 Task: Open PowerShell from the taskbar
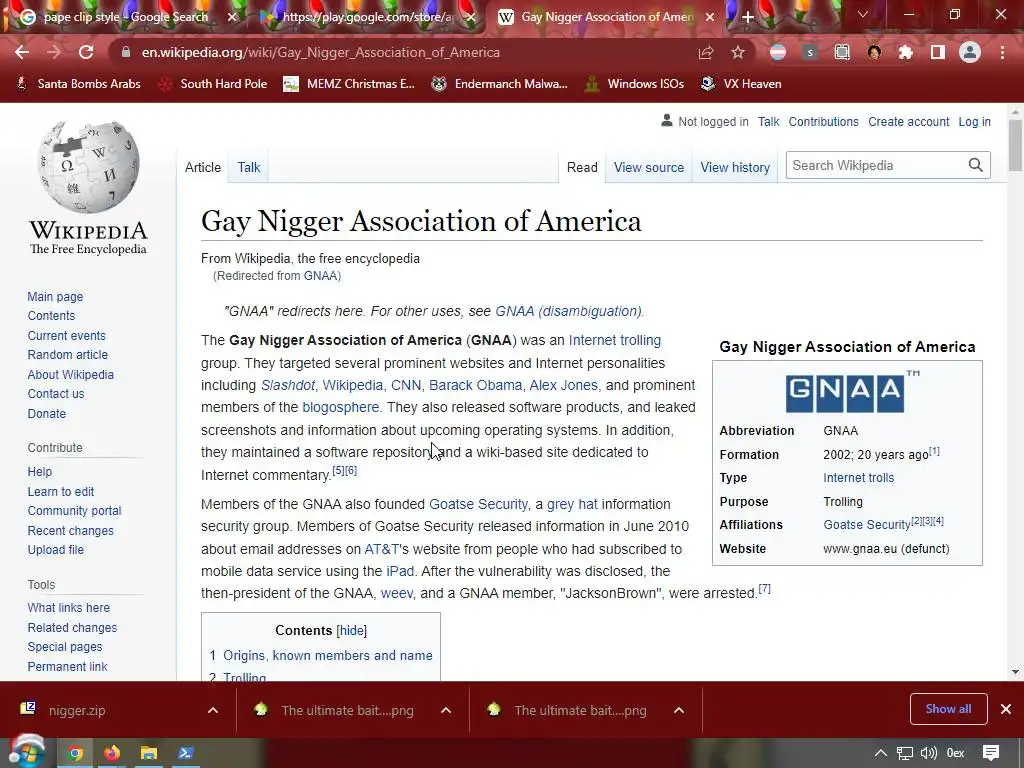(185, 753)
